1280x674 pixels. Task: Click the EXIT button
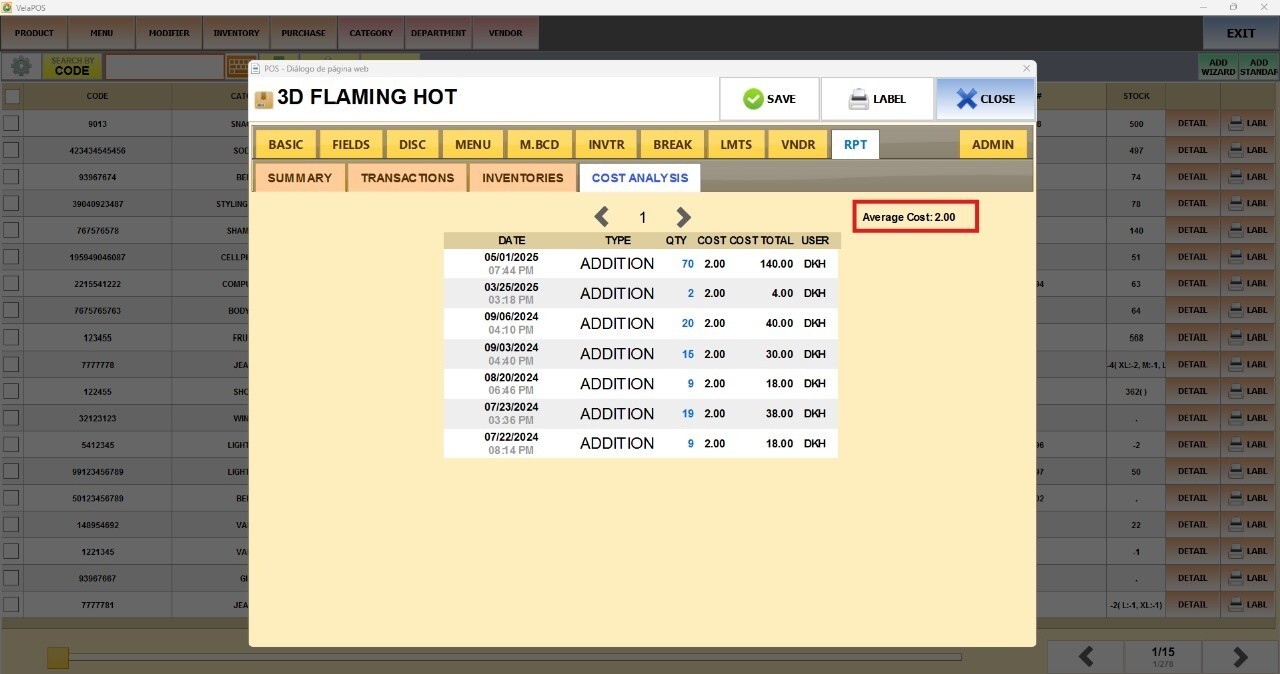click(1240, 33)
